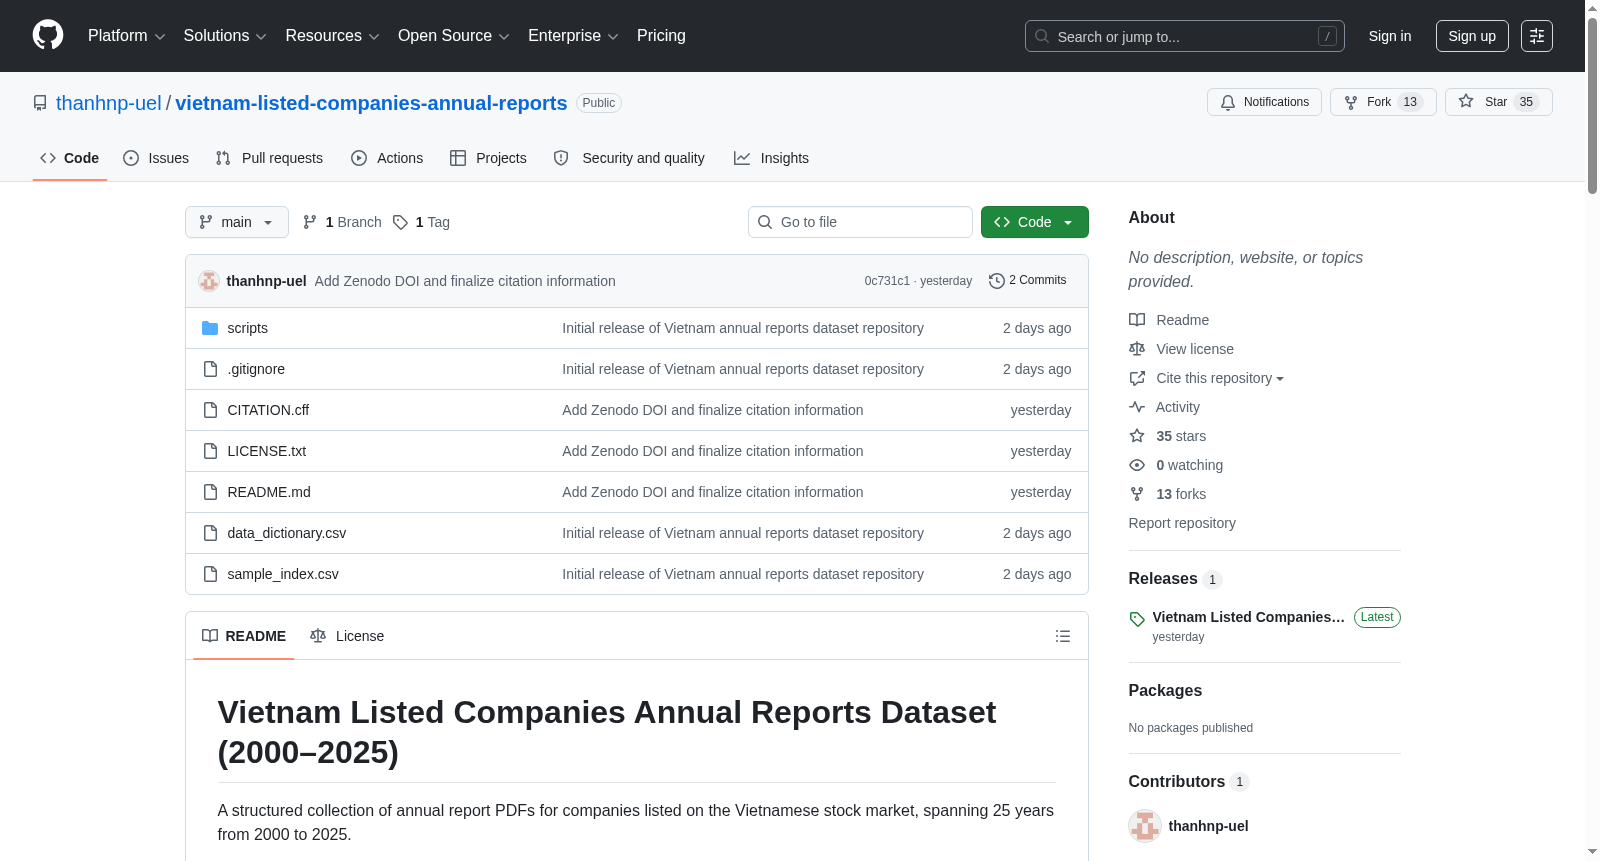Open the LICENSE.txt file
The height and width of the screenshot is (861, 1600).
pos(267,451)
